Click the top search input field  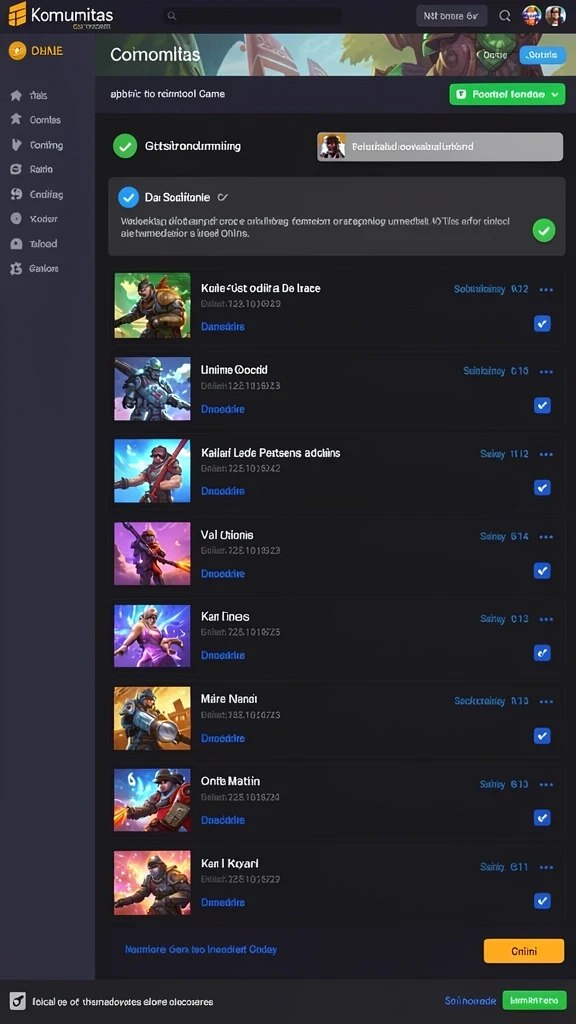tap(252, 16)
